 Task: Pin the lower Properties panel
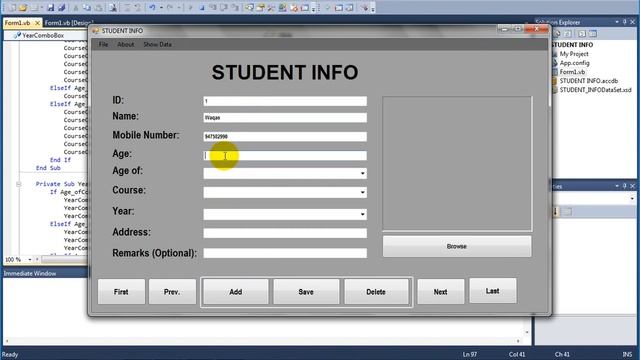click(624, 186)
